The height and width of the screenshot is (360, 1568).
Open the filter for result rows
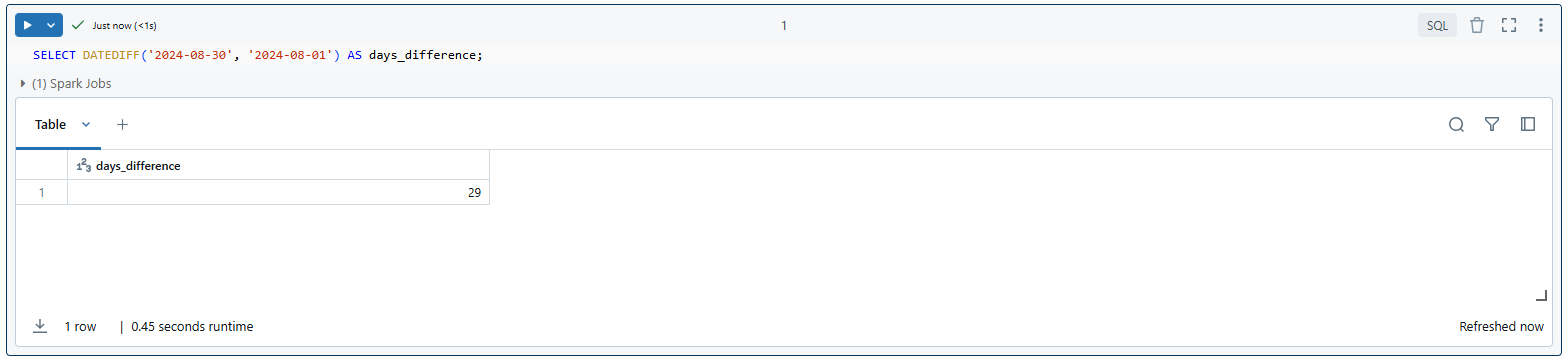(1492, 125)
